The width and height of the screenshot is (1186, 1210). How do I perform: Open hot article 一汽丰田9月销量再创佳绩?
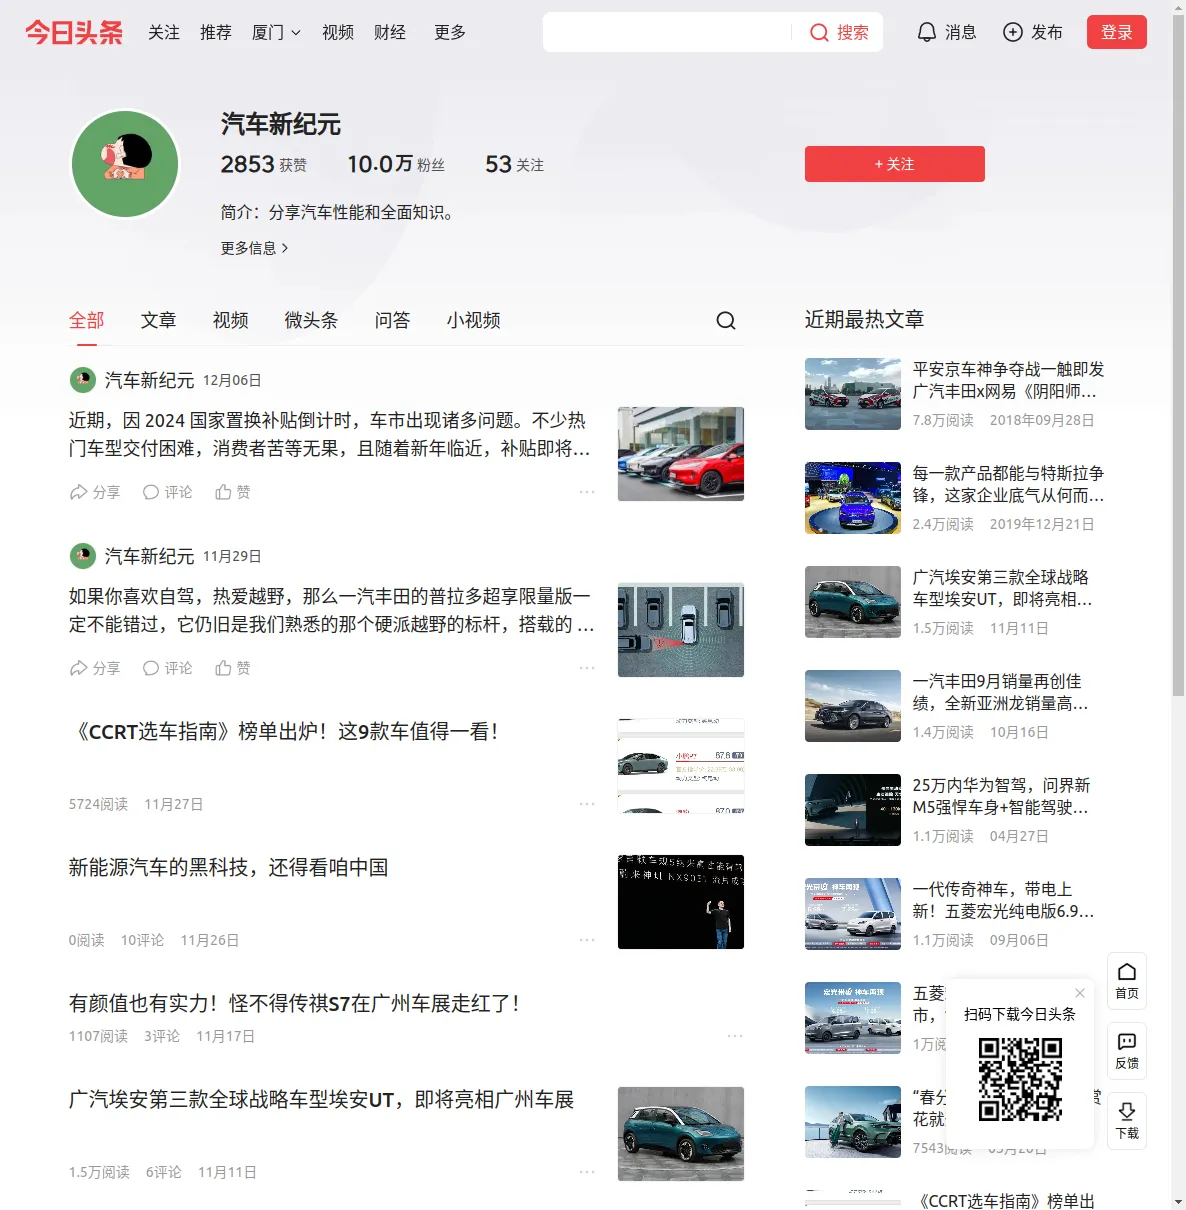point(1001,692)
